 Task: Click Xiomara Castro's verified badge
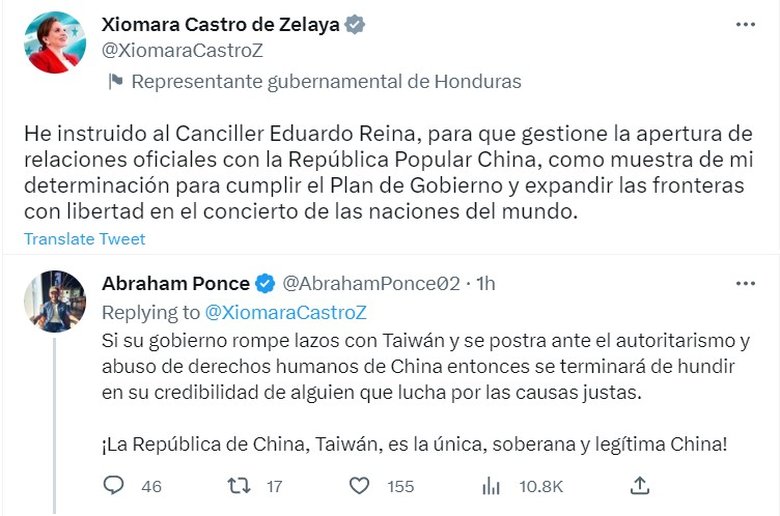pos(355,24)
